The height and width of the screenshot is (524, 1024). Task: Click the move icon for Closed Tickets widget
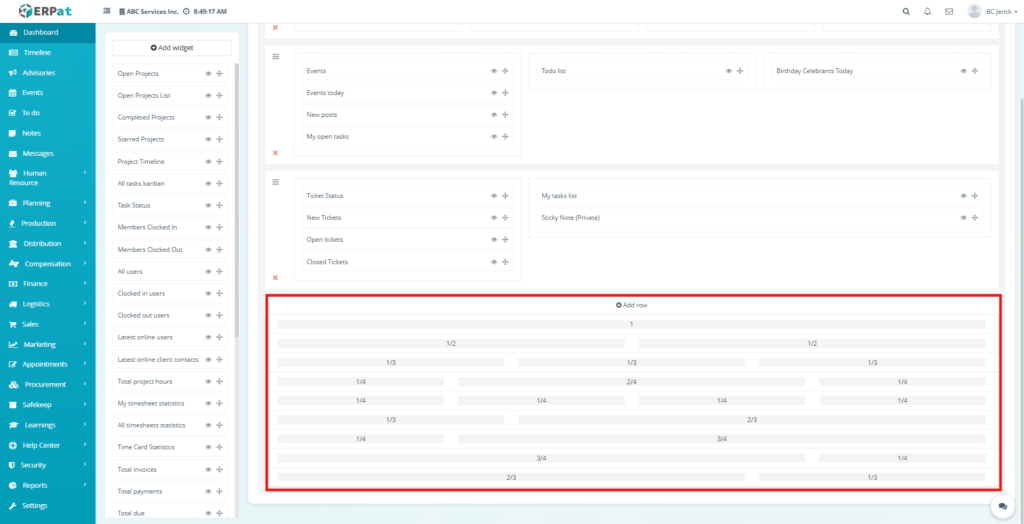coord(505,261)
